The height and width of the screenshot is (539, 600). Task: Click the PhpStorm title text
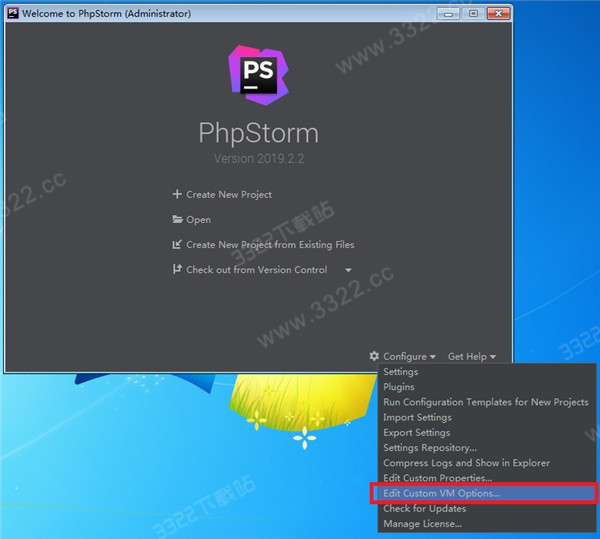(259, 133)
